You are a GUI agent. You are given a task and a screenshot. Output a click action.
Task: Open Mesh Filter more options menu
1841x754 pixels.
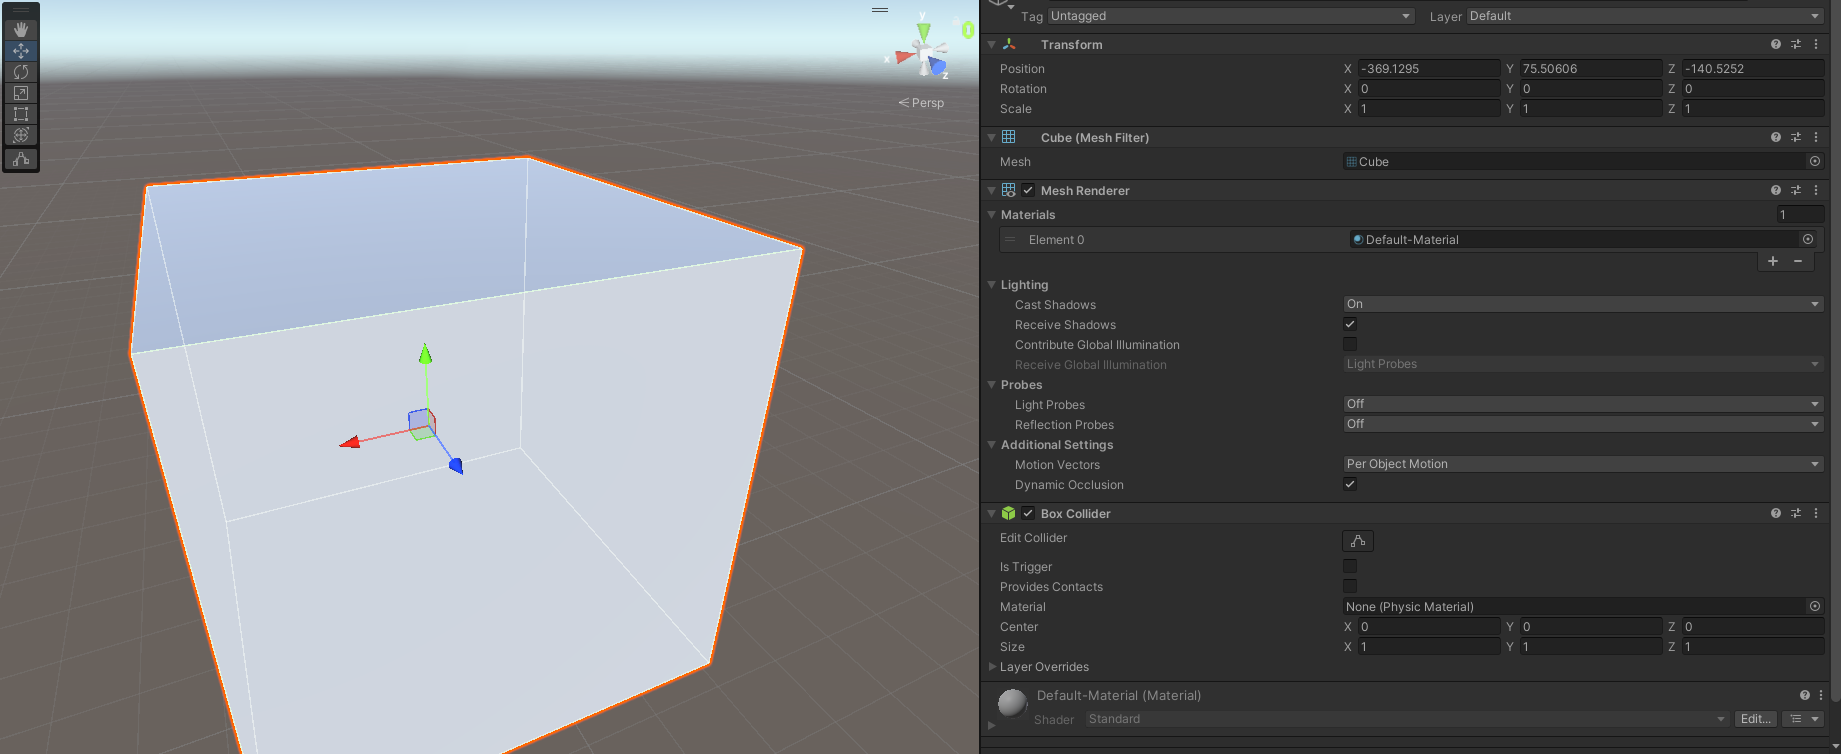(x=1816, y=137)
